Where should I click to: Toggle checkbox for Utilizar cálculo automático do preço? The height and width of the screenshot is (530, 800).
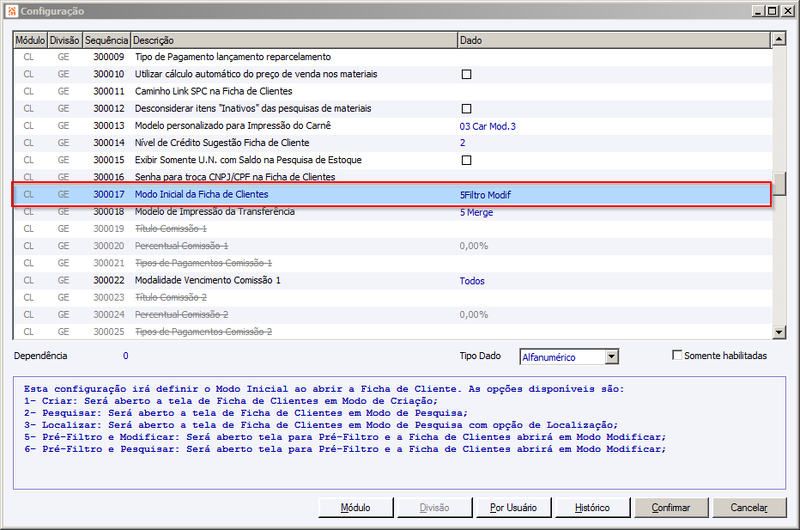tap(466, 74)
